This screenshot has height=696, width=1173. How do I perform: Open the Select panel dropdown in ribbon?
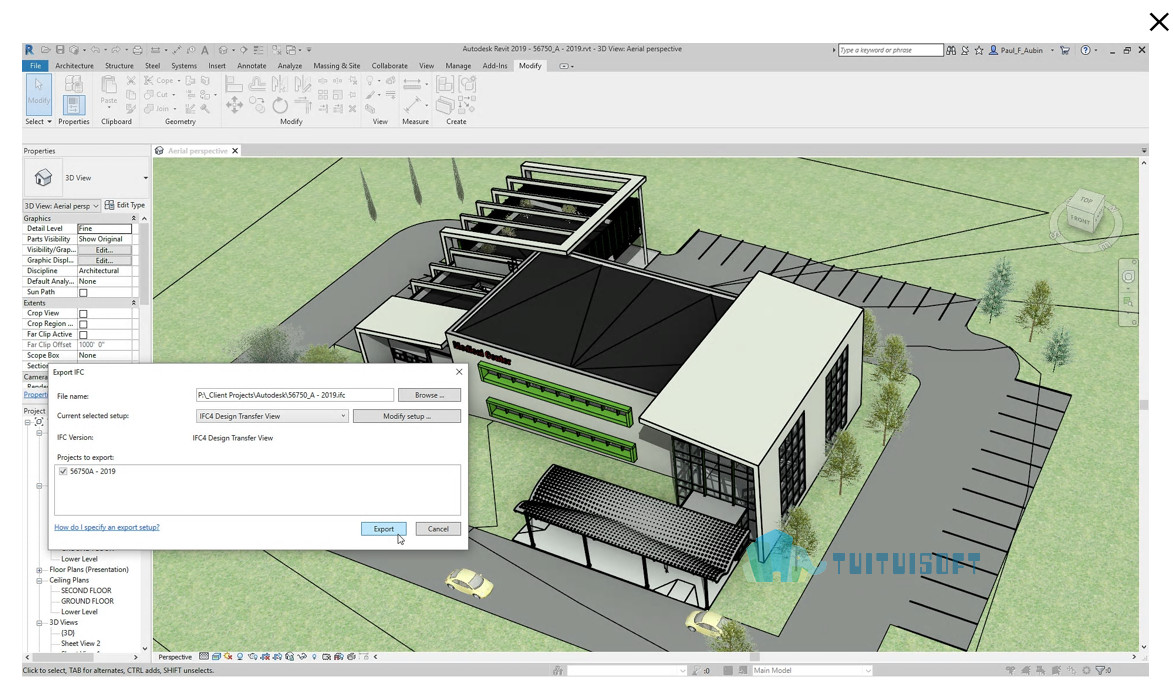(39, 121)
